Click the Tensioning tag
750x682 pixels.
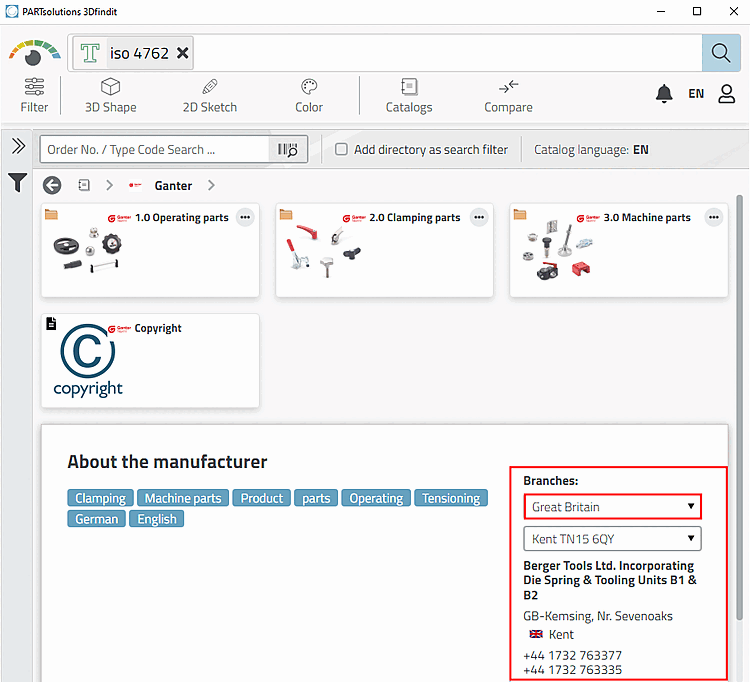pyautogui.click(x=451, y=498)
